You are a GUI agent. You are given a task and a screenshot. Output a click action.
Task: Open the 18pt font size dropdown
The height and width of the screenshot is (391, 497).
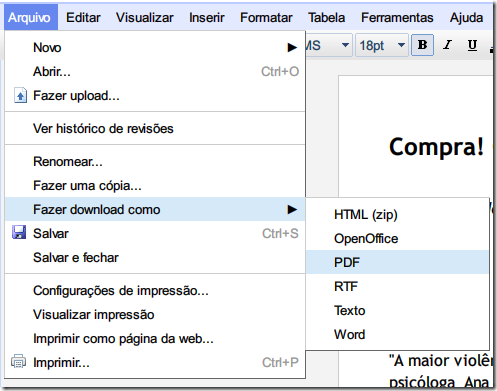click(382, 45)
